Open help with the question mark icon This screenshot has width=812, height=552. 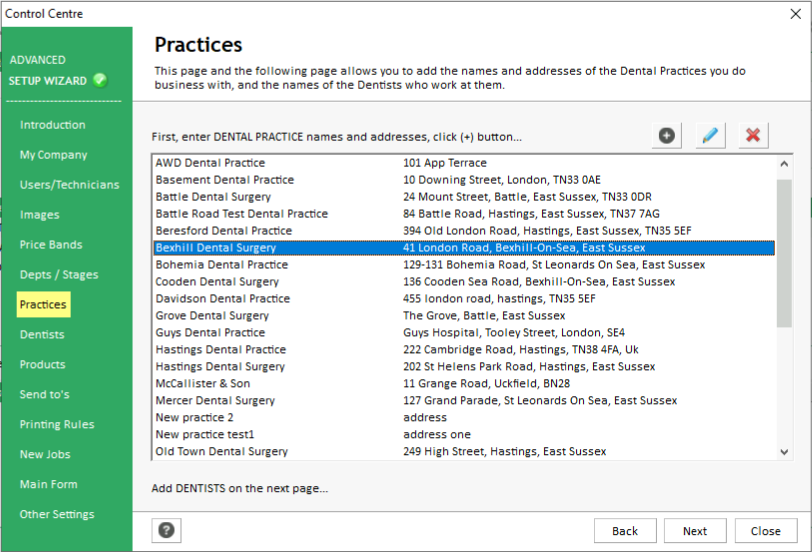pyautogui.click(x=166, y=530)
